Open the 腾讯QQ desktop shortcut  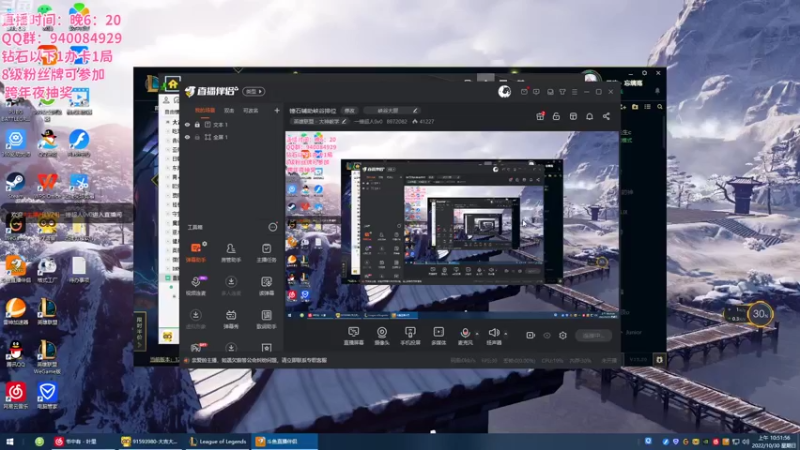pos(16,354)
